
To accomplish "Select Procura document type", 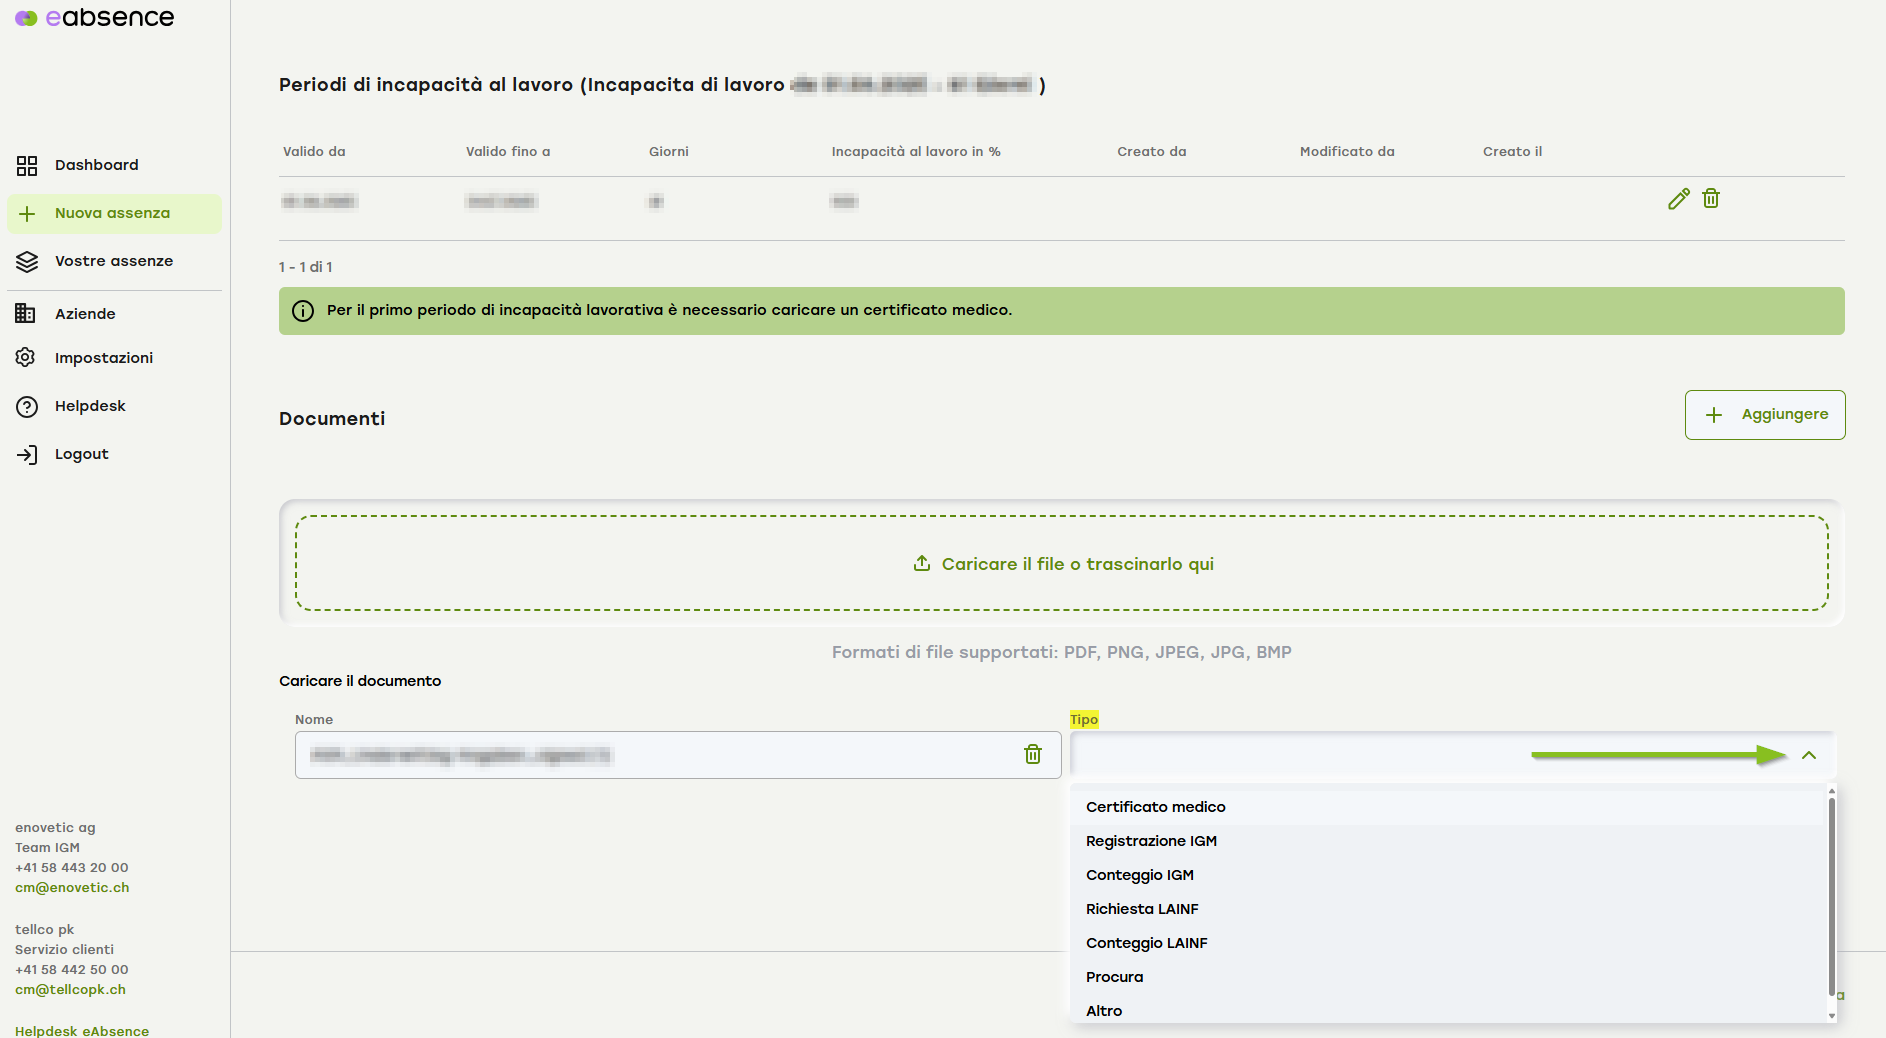I will (x=1114, y=977).
